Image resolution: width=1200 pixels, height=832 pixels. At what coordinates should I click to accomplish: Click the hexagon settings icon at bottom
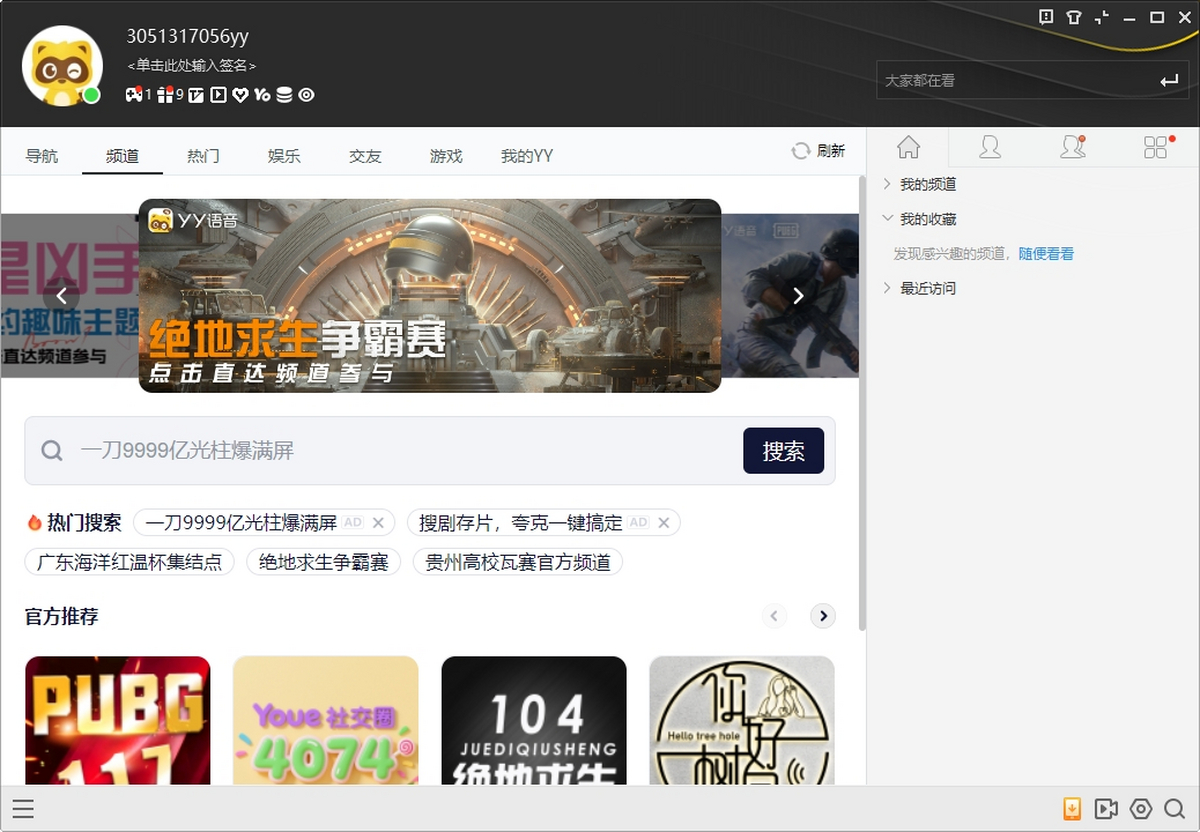[x=1141, y=809]
